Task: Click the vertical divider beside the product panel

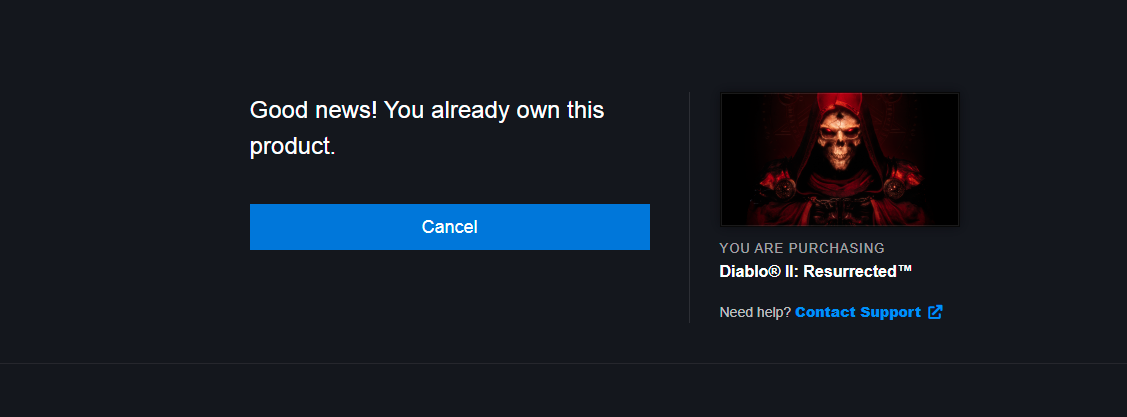Action: 689,207
